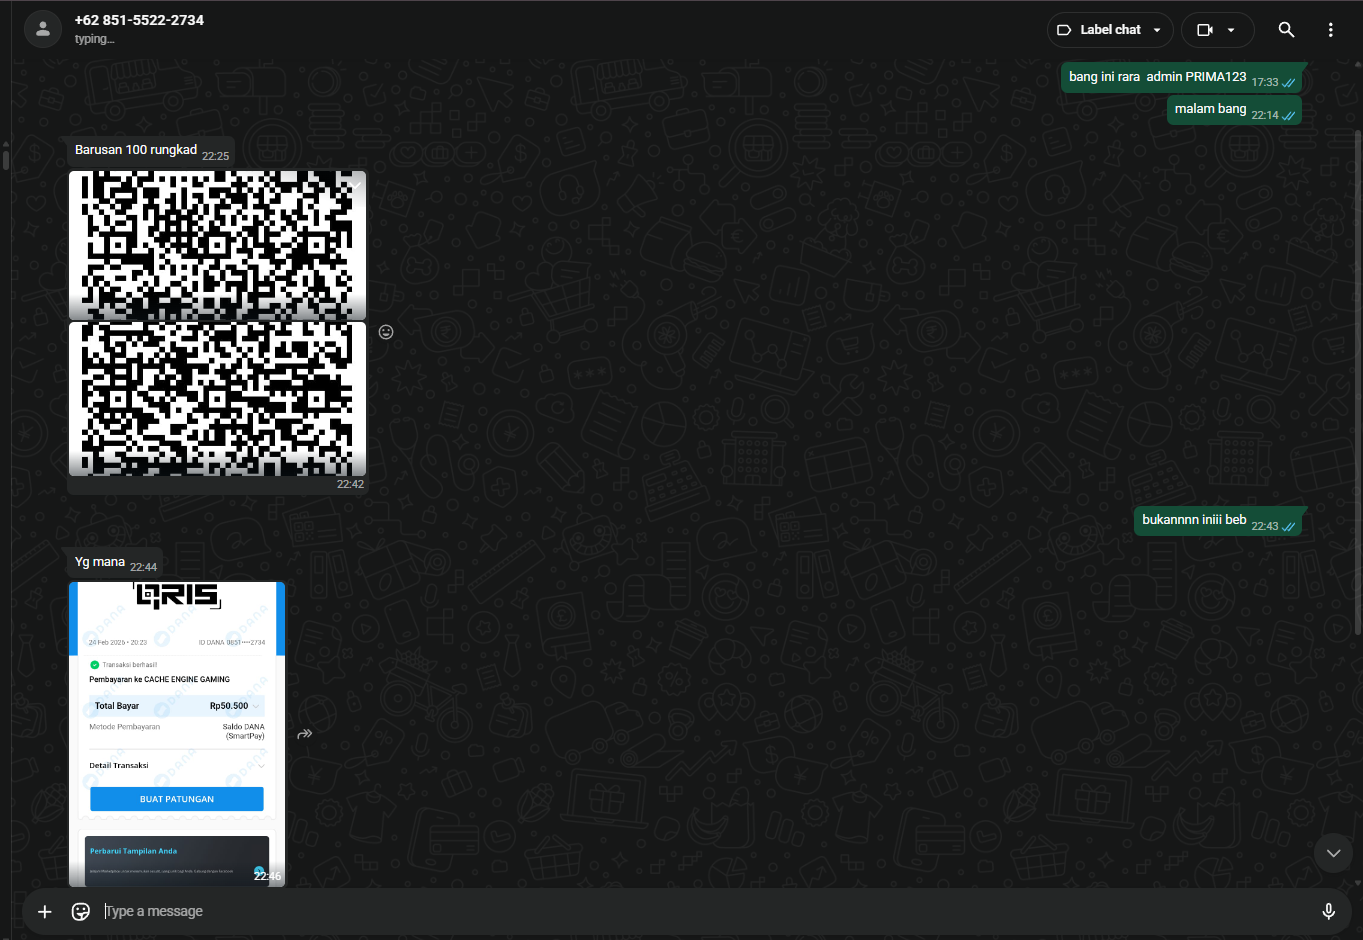Screen dimensions: 1363x940
Task: Forward the QRIS payment screenshot
Action: tap(305, 734)
